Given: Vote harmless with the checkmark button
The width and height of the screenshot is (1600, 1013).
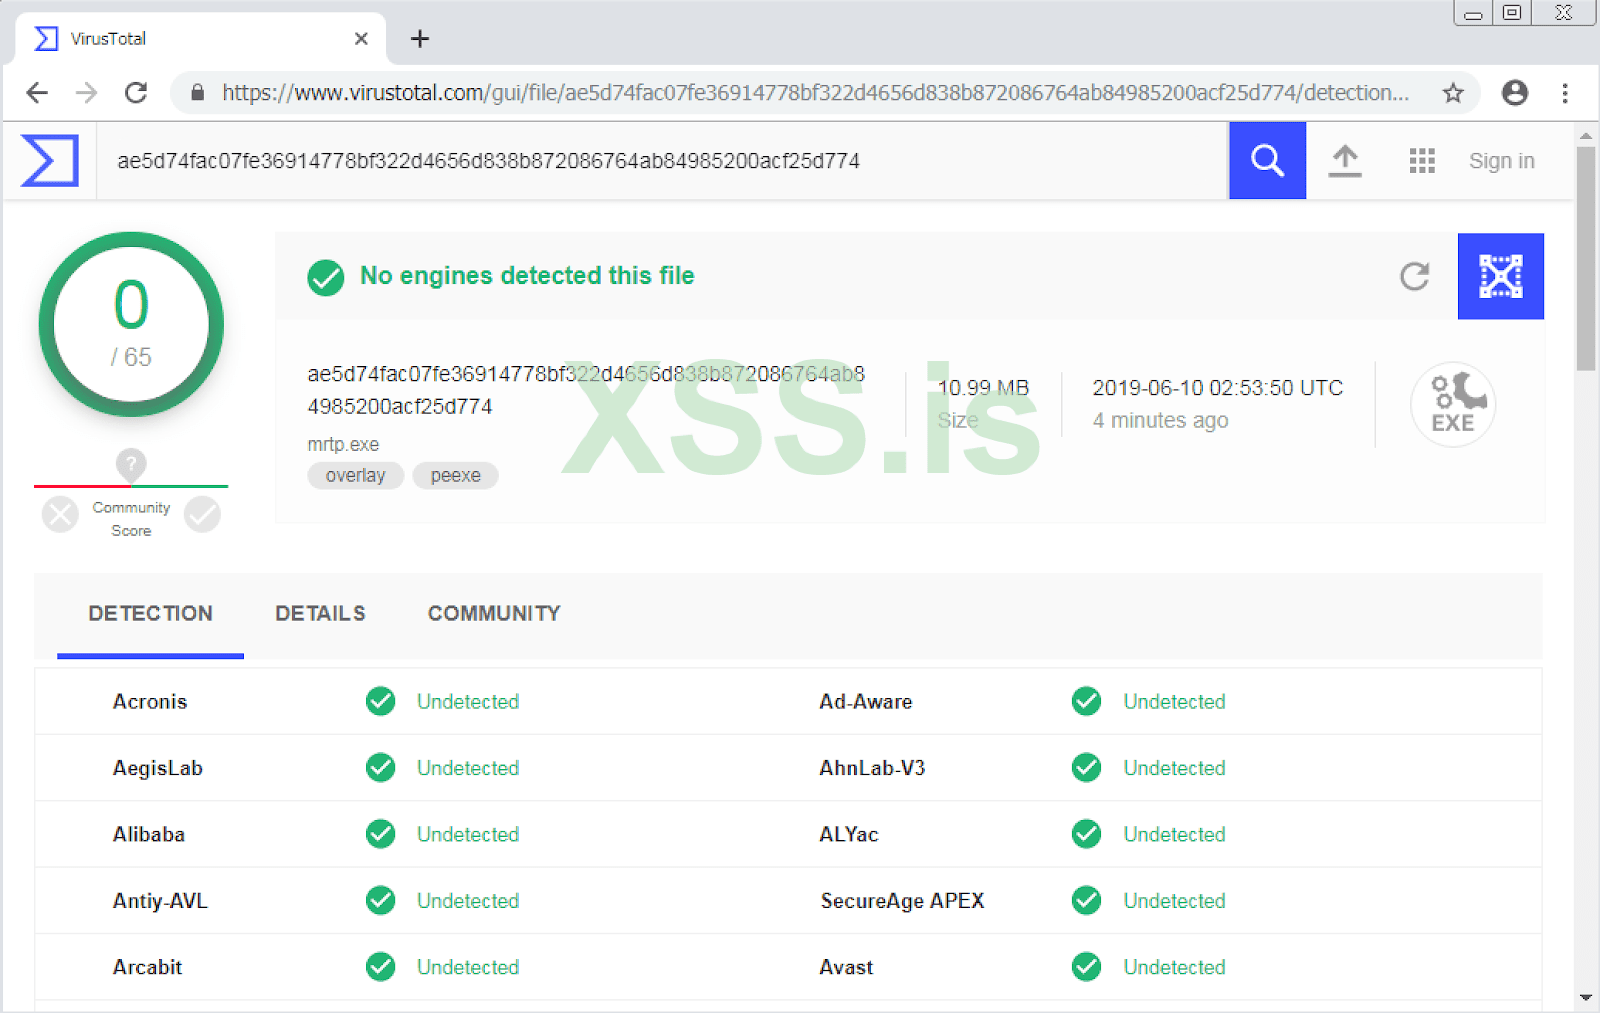Looking at the screenshot, I should point(202,515).
